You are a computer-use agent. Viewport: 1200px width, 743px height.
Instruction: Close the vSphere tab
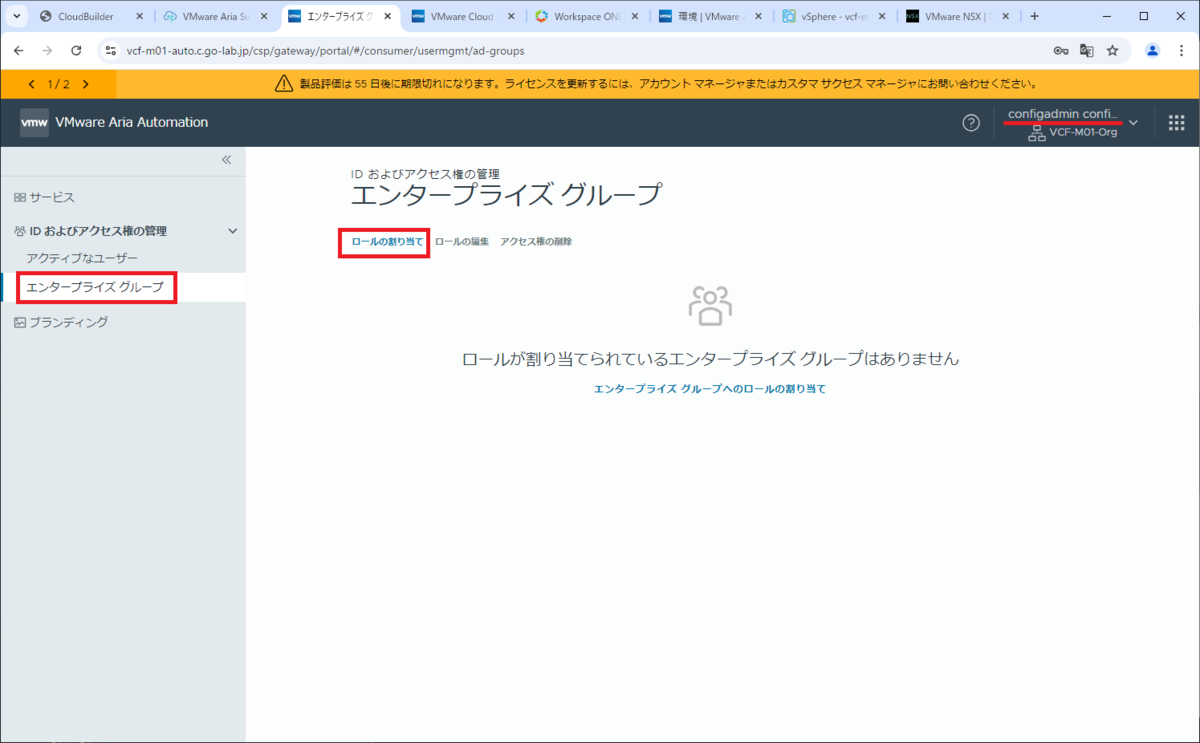882,17
